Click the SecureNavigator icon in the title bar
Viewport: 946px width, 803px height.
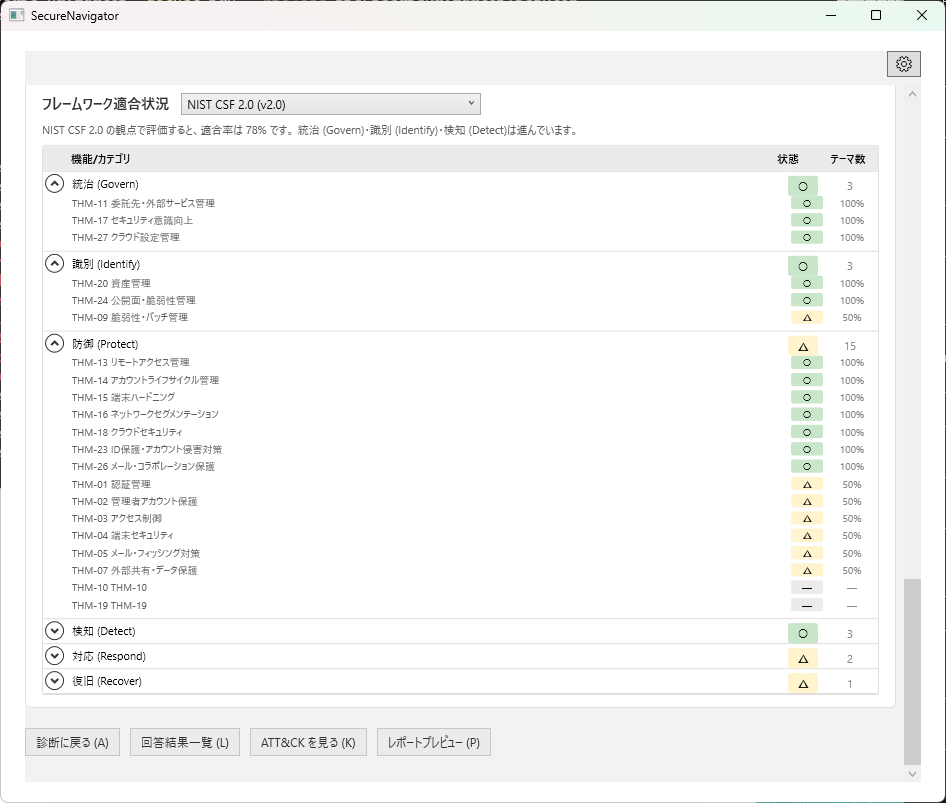pos(16,15)
